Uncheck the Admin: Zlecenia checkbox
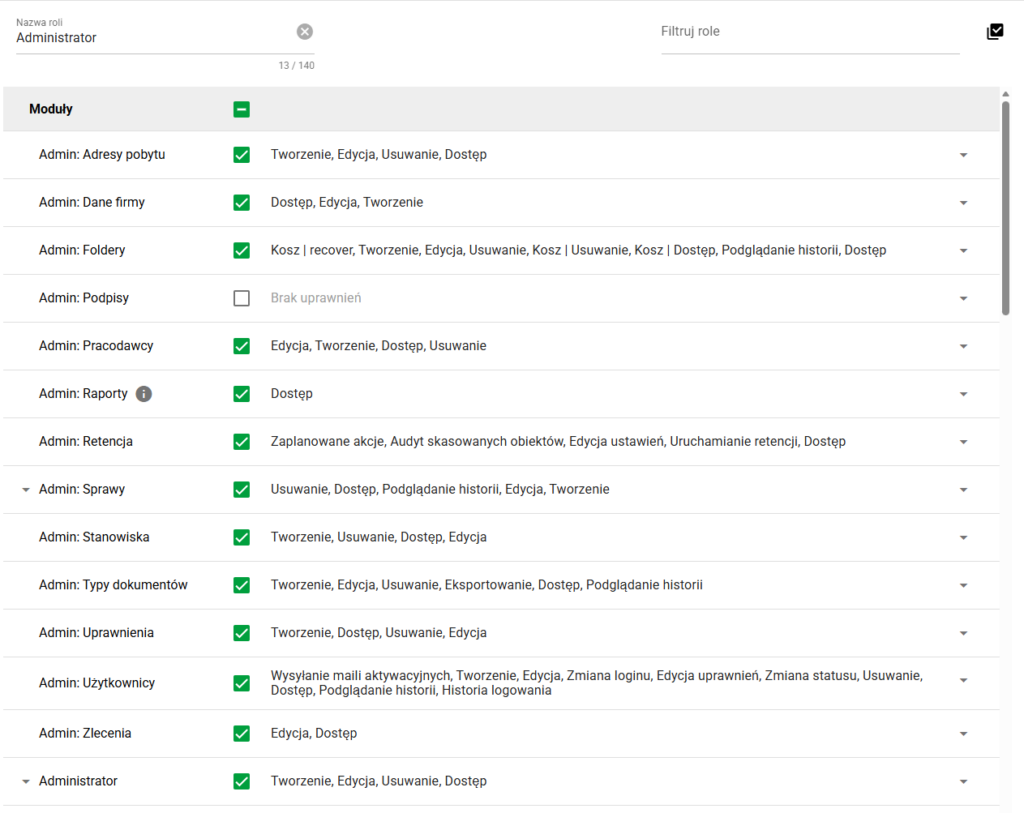 point(242,733)
